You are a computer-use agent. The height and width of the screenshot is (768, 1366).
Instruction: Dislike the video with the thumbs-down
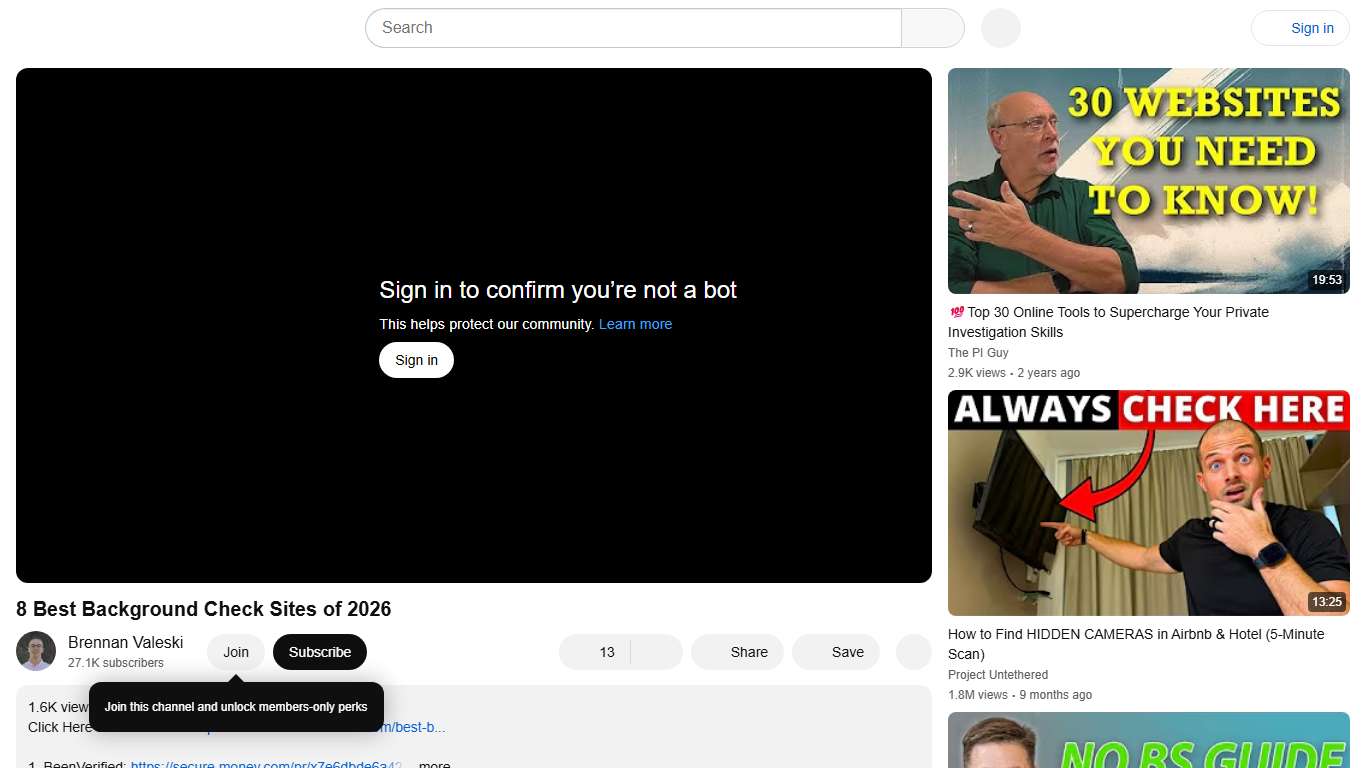pos(656,651)
